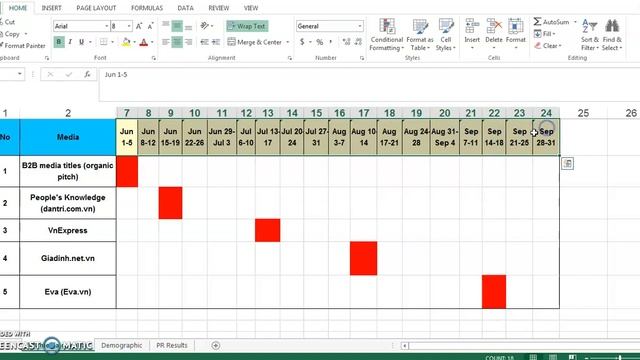Cut the selected cells
Viewport: 640px width, 360px height.
7,22
